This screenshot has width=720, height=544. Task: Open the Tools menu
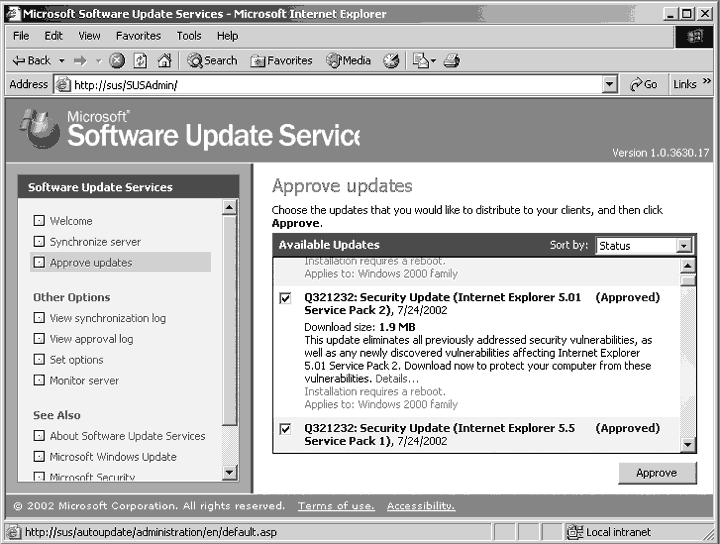click(x=189, y=36)
